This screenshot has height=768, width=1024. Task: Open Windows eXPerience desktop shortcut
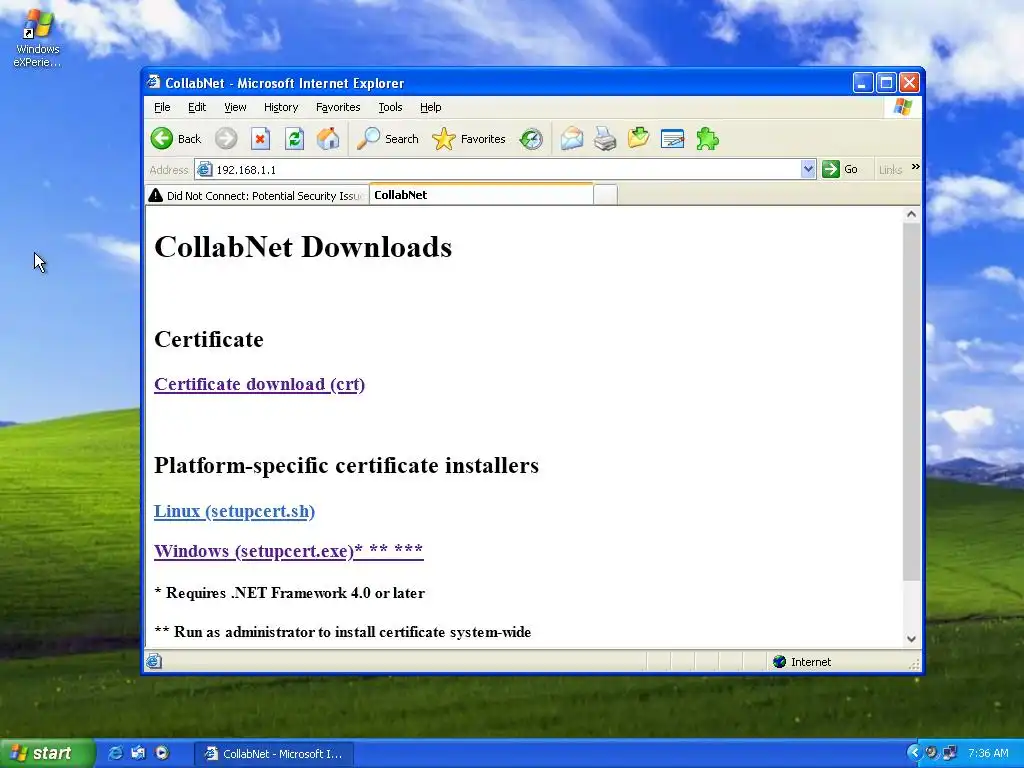click(x=37, y=38)
